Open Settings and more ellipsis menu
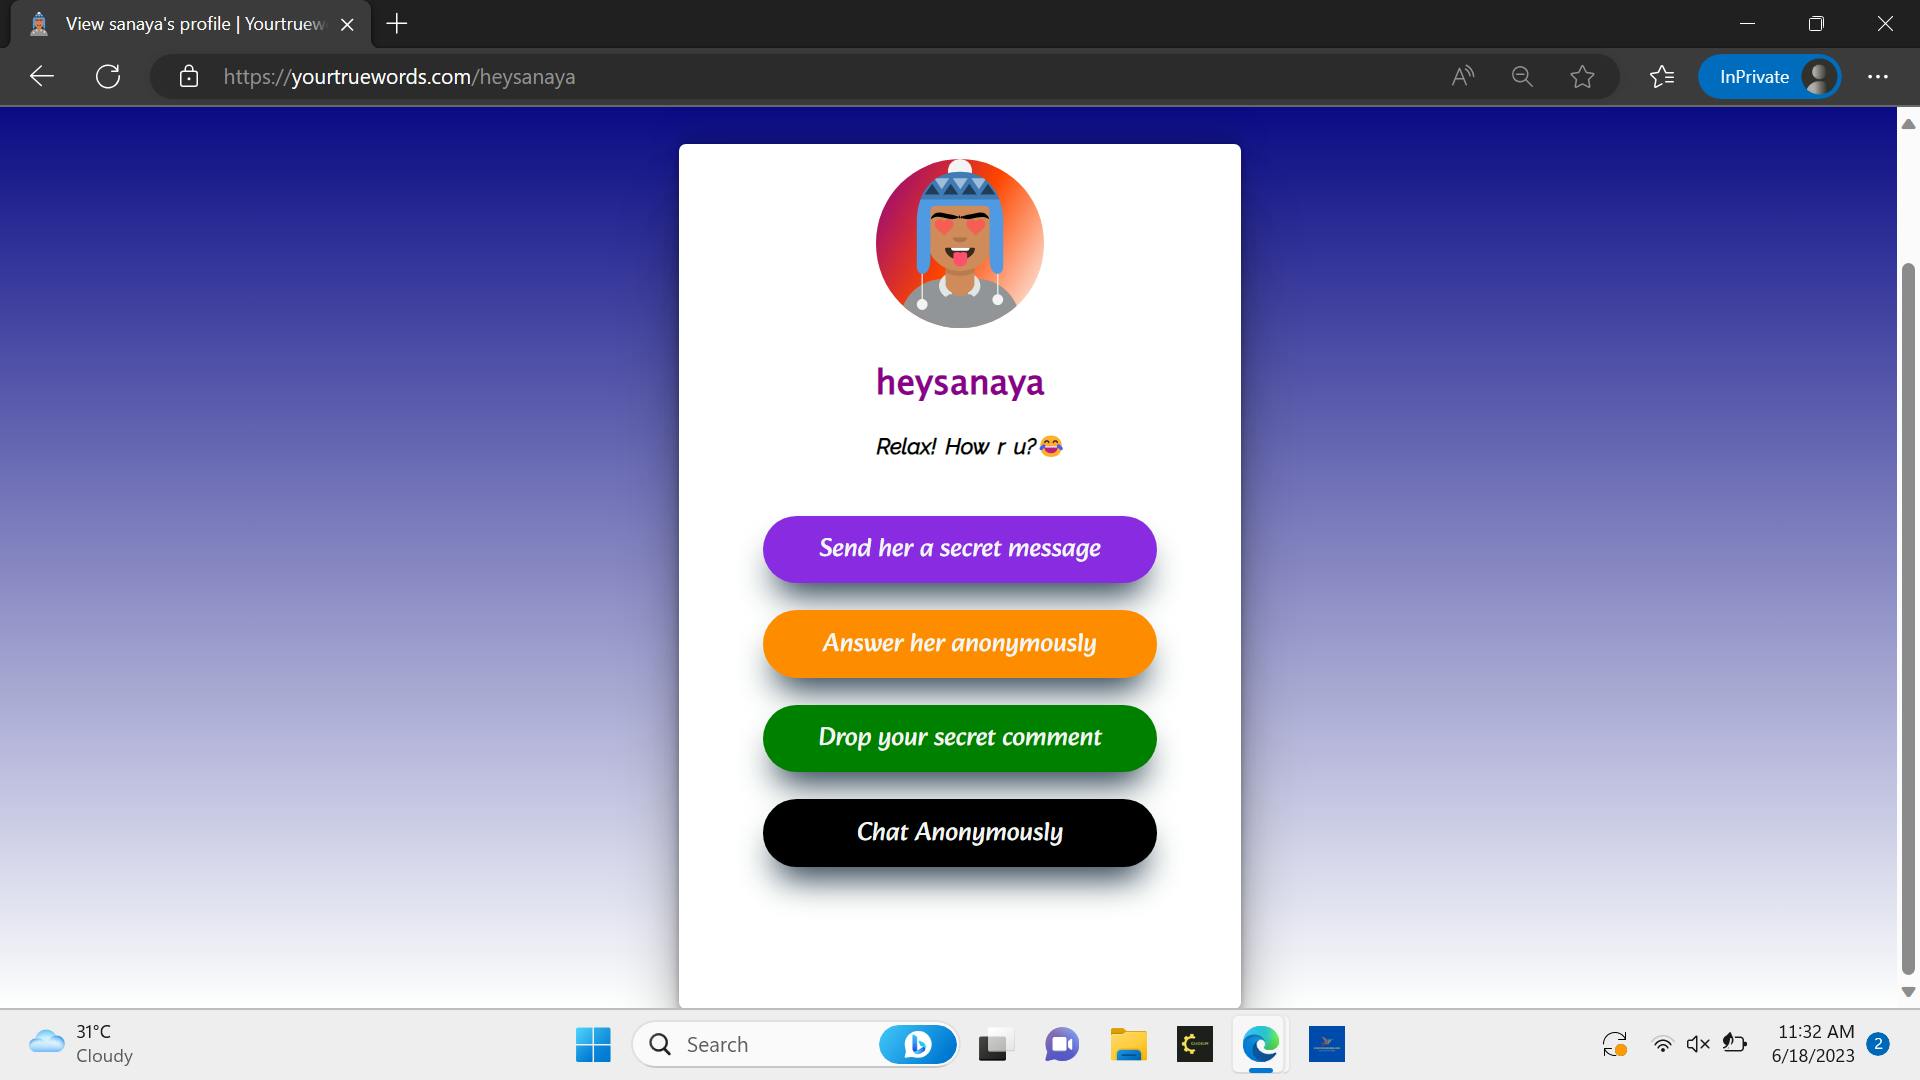This screenshot has height=1080, width=1920. coord(1878,76)
